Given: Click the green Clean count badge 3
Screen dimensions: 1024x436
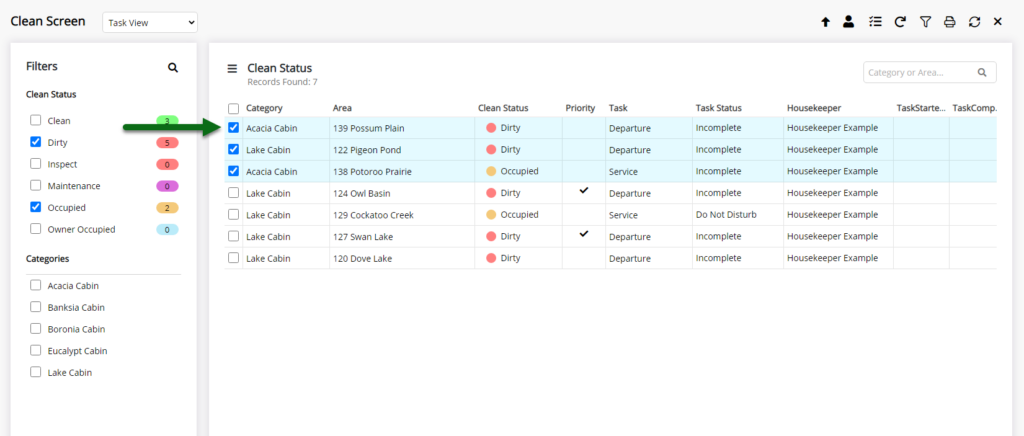Looking at the screenshot, I should click(x=167, y=121).
